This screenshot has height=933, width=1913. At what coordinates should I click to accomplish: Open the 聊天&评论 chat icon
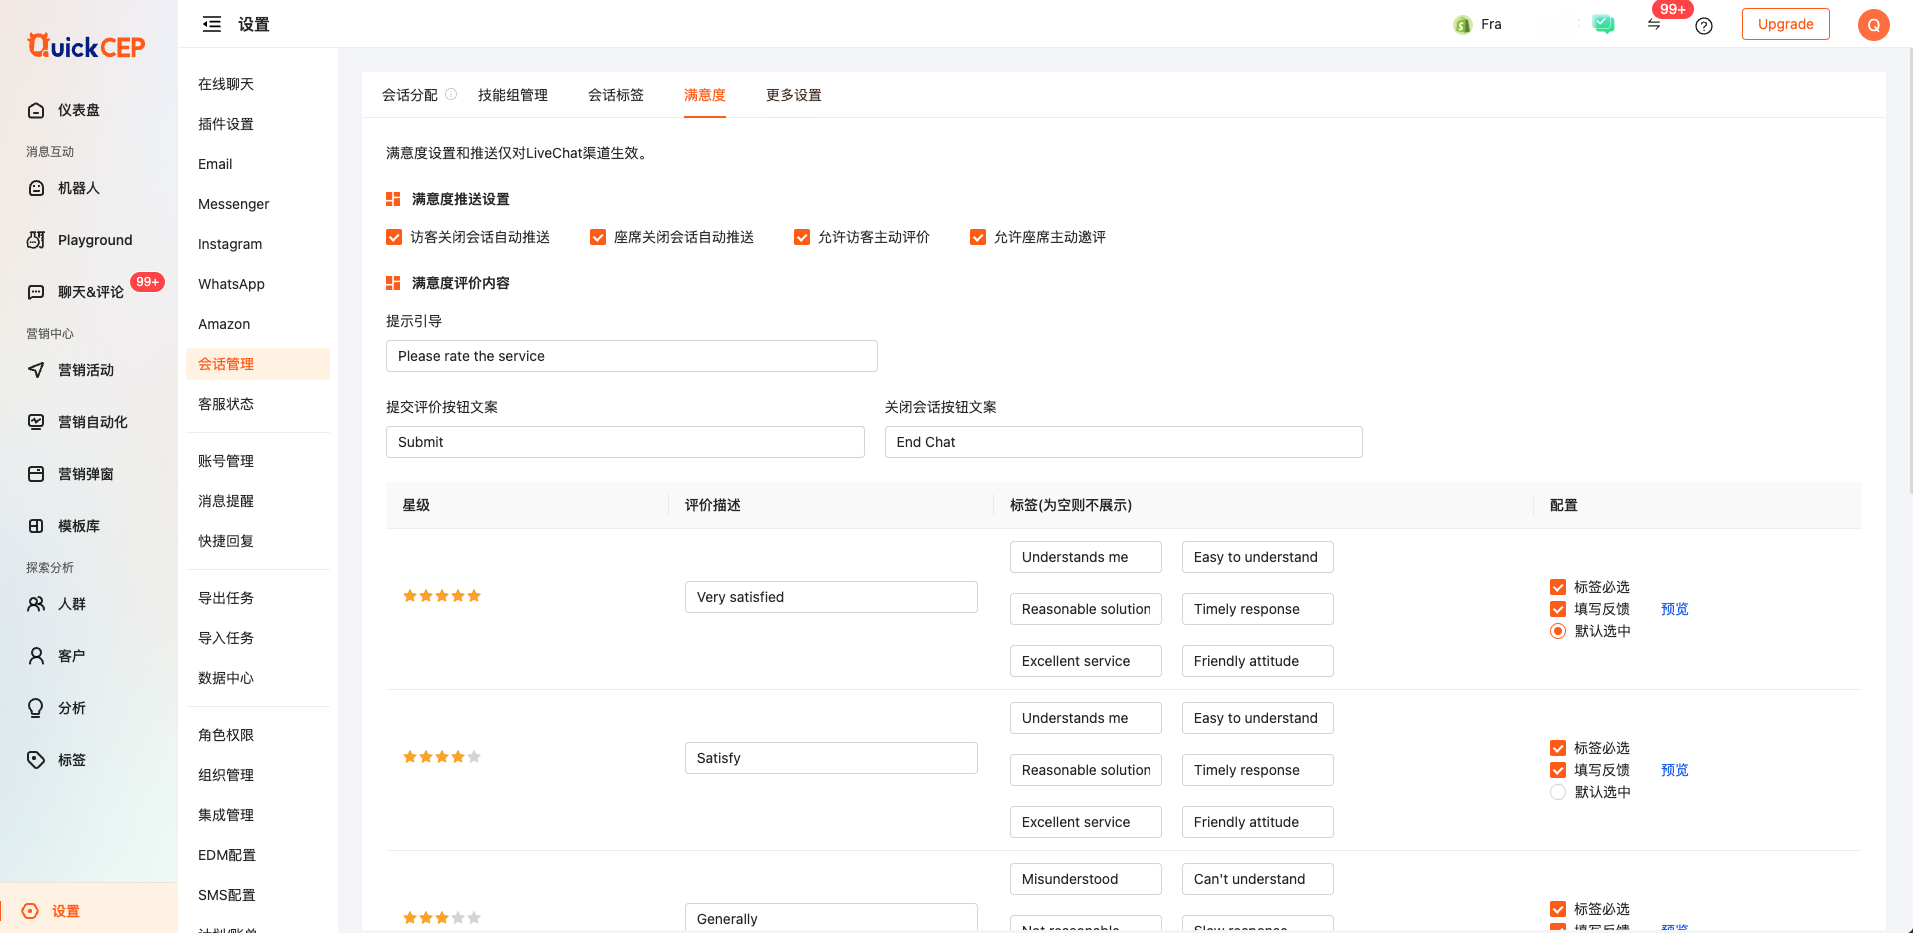[36, 292]
